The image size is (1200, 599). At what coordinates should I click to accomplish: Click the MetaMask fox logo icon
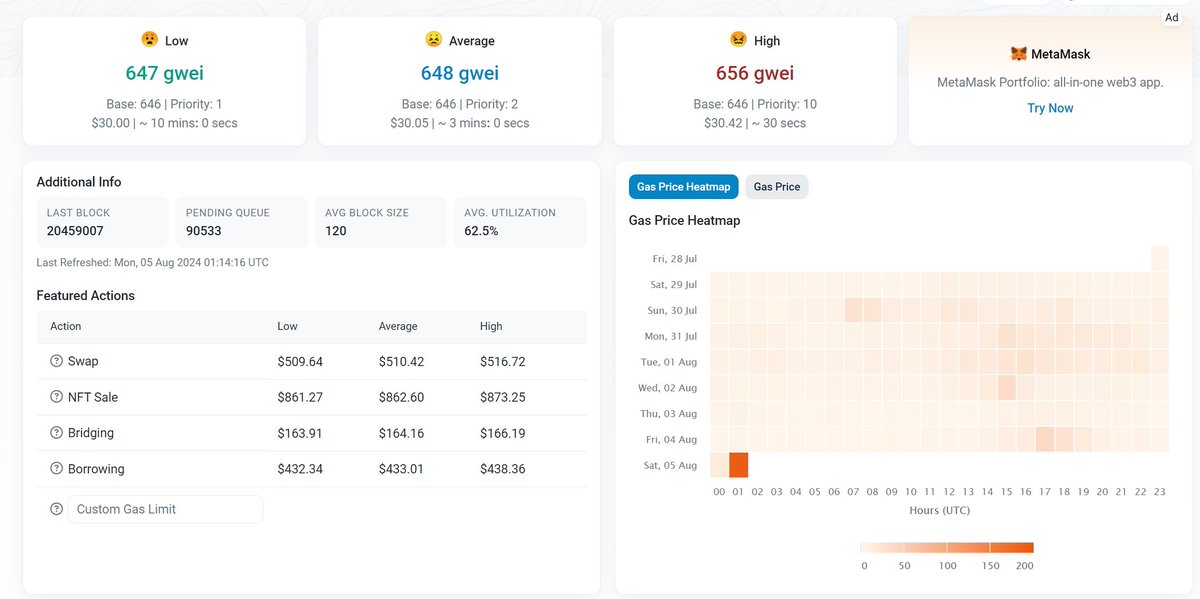pos(1018,54)
